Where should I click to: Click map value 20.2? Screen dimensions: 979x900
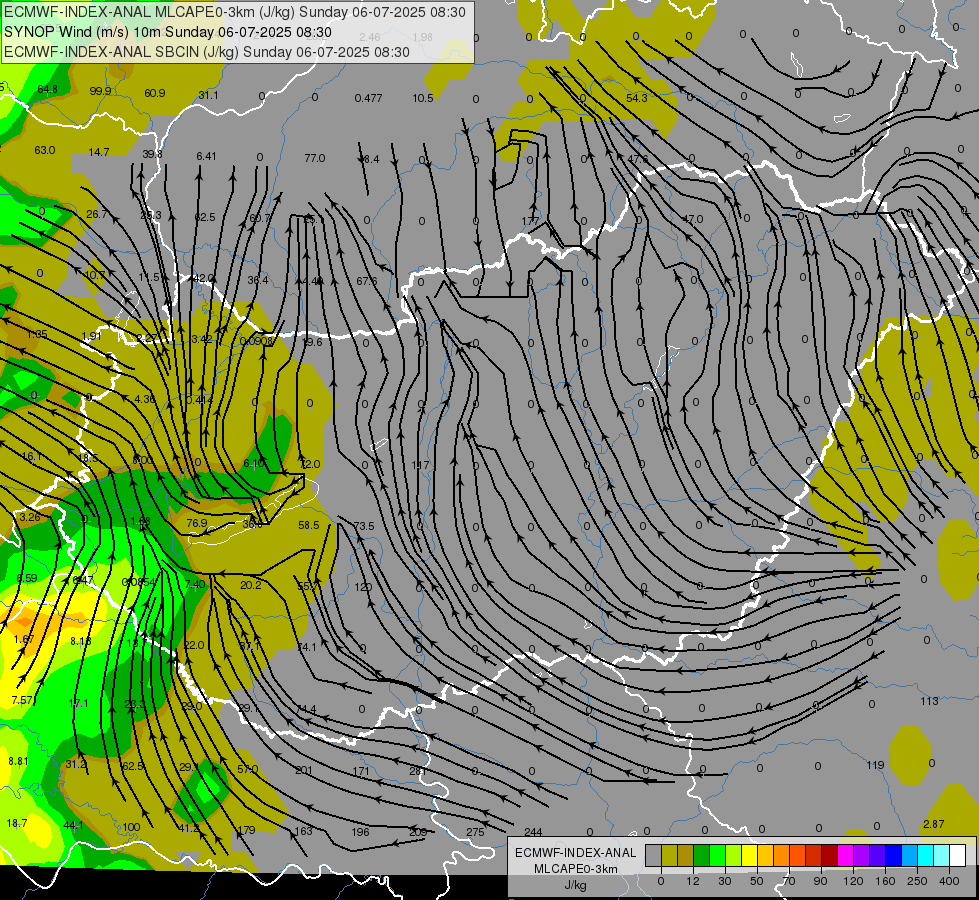pos(250,585)
